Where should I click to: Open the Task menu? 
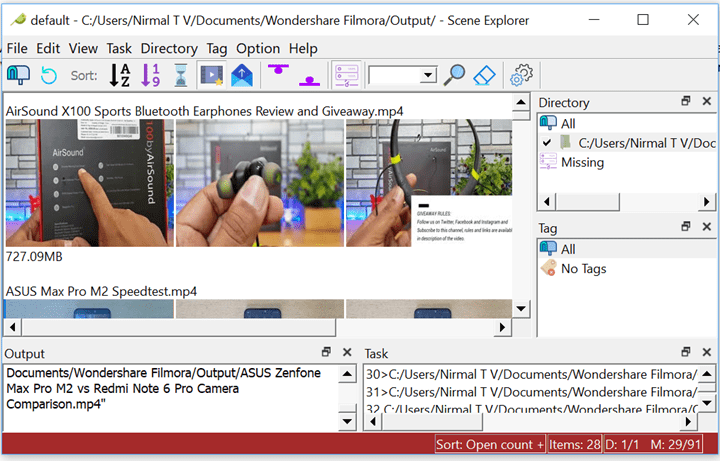(x=119, y=48)
